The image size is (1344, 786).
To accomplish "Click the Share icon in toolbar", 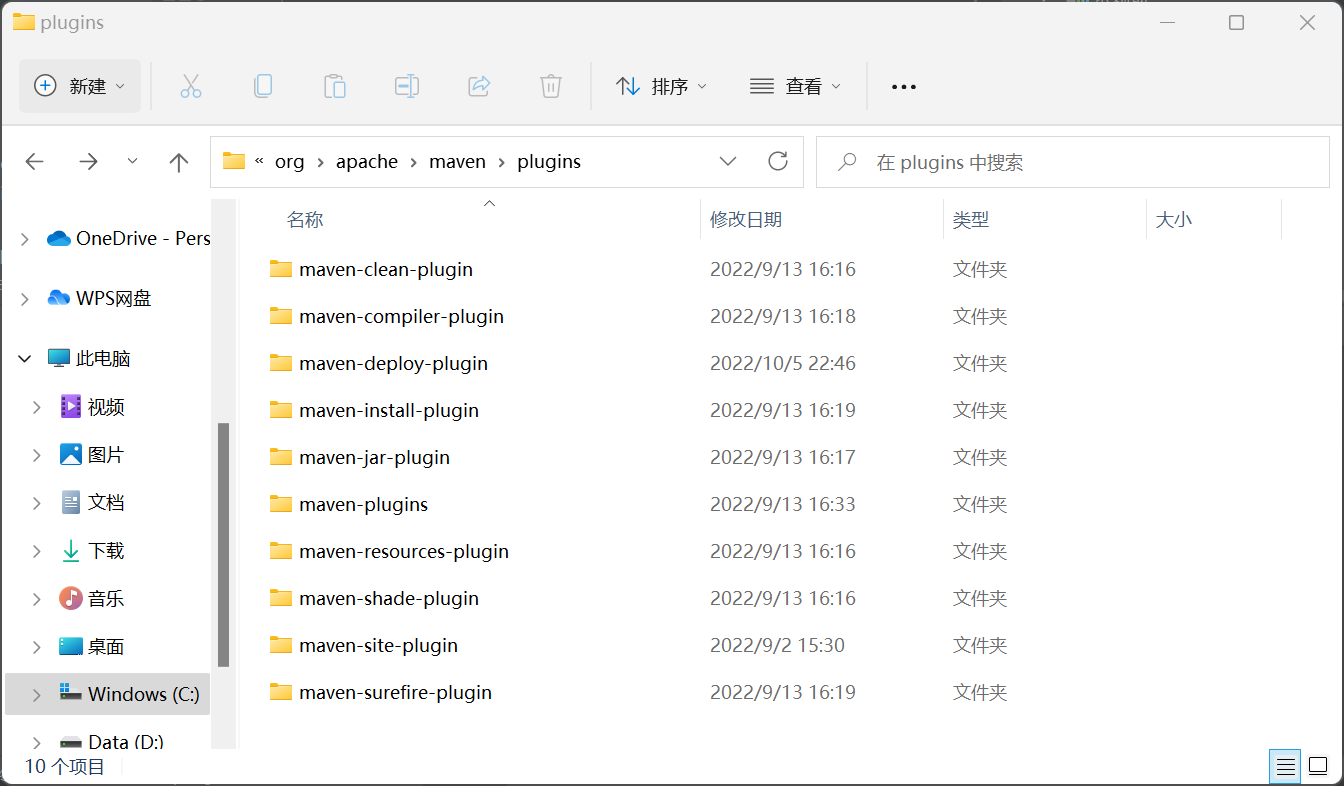I will [x=479, y=86].
